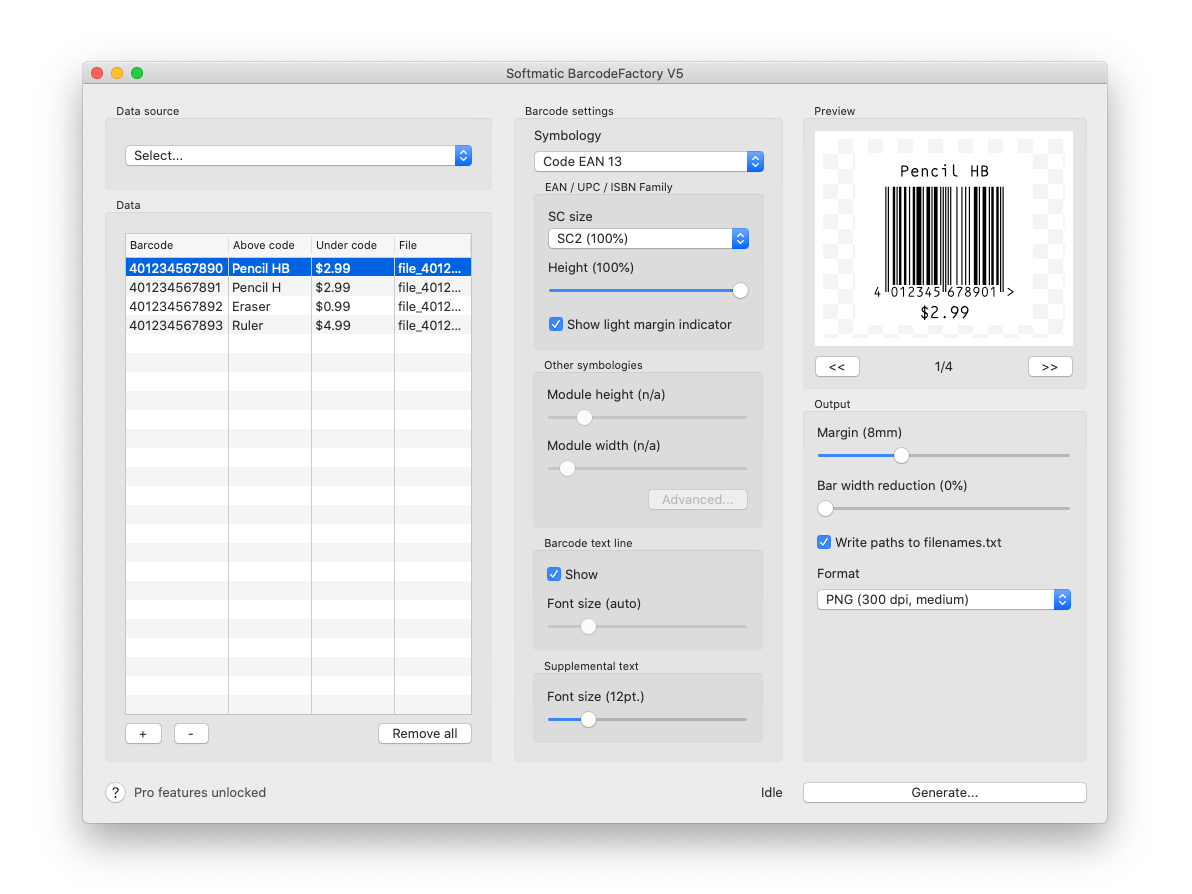Change SC size via the SC2 dropdown
This screenshot has height=894, width=1192.
click(x=648, y=238)
